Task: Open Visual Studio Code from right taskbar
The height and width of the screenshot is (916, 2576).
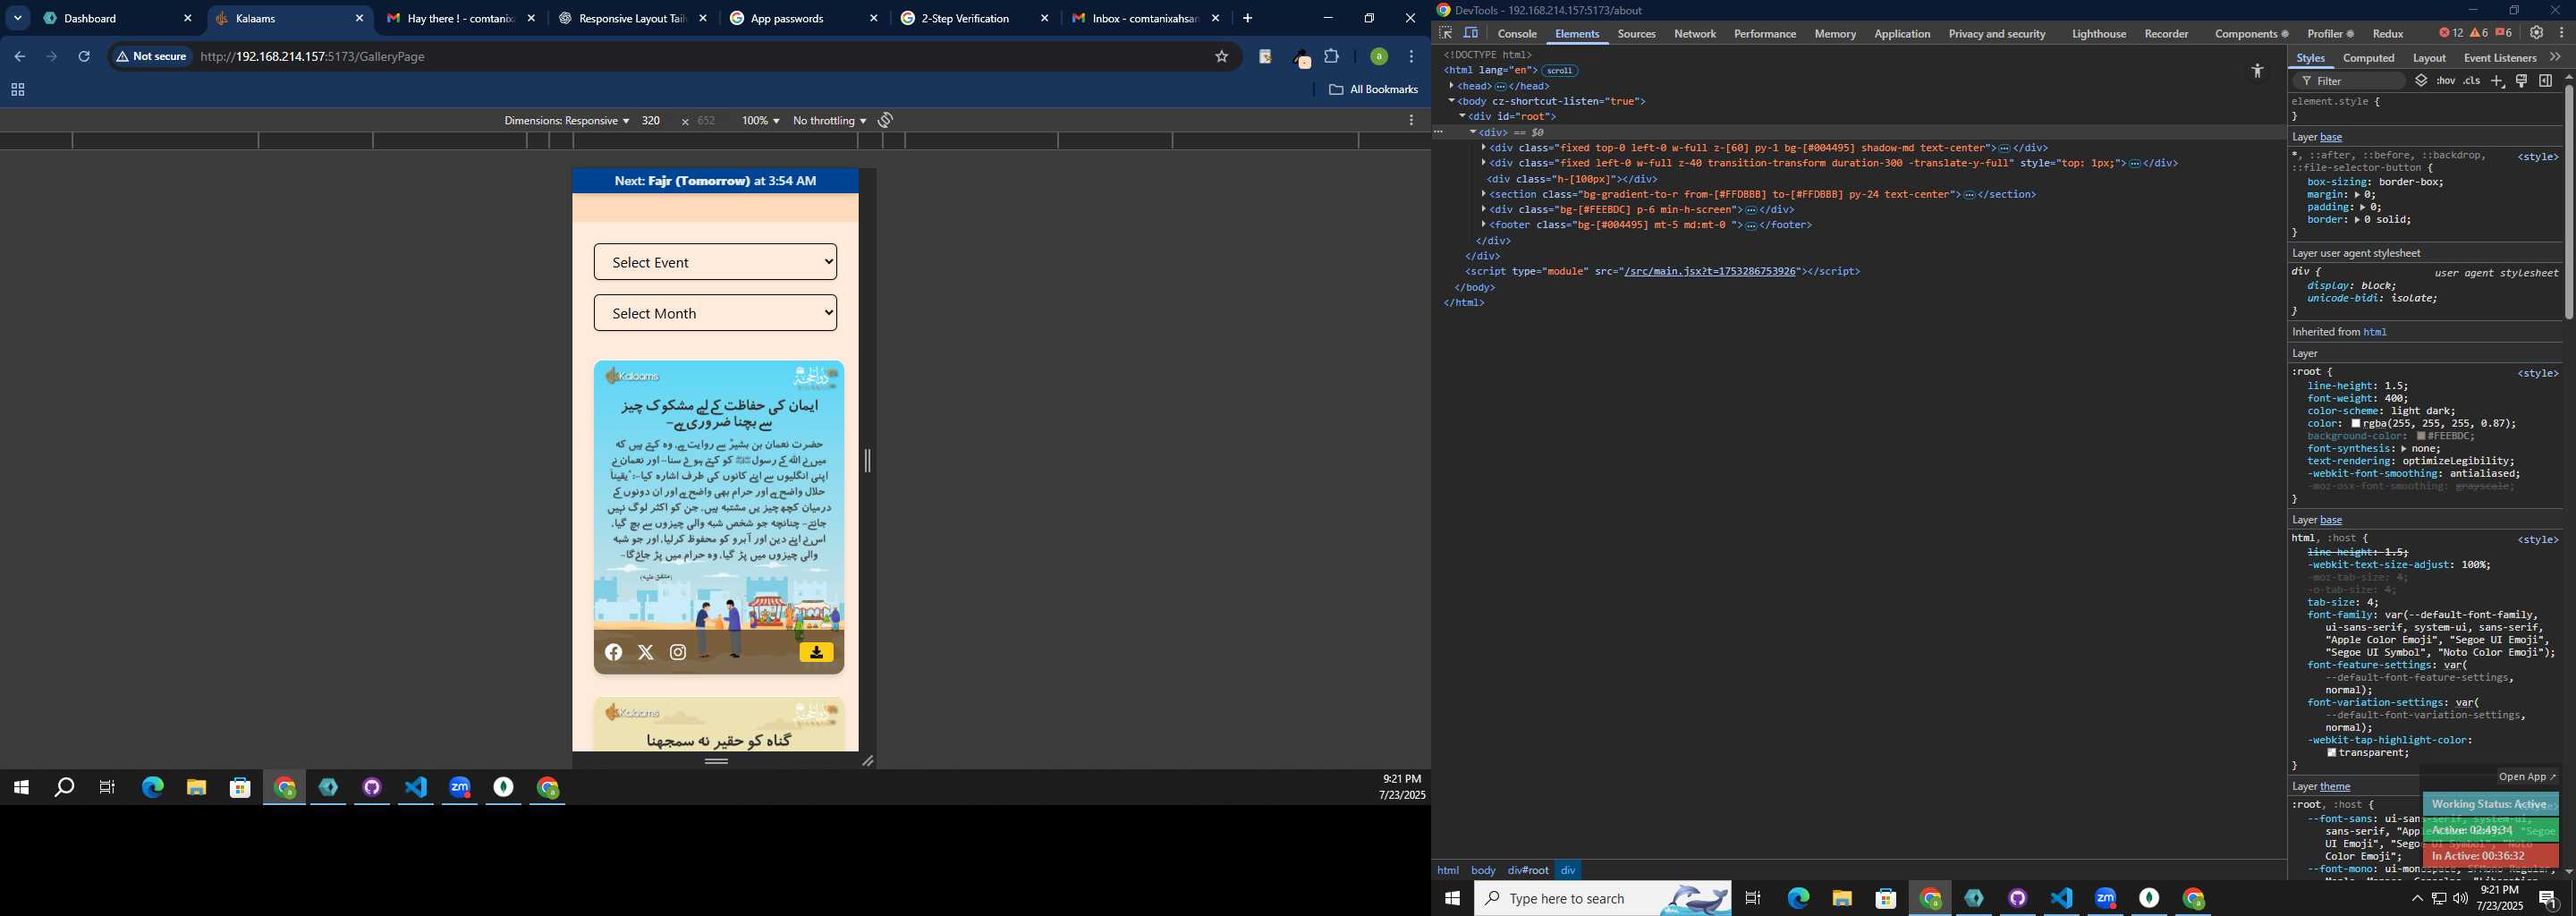Action: tap(2061, 898)
